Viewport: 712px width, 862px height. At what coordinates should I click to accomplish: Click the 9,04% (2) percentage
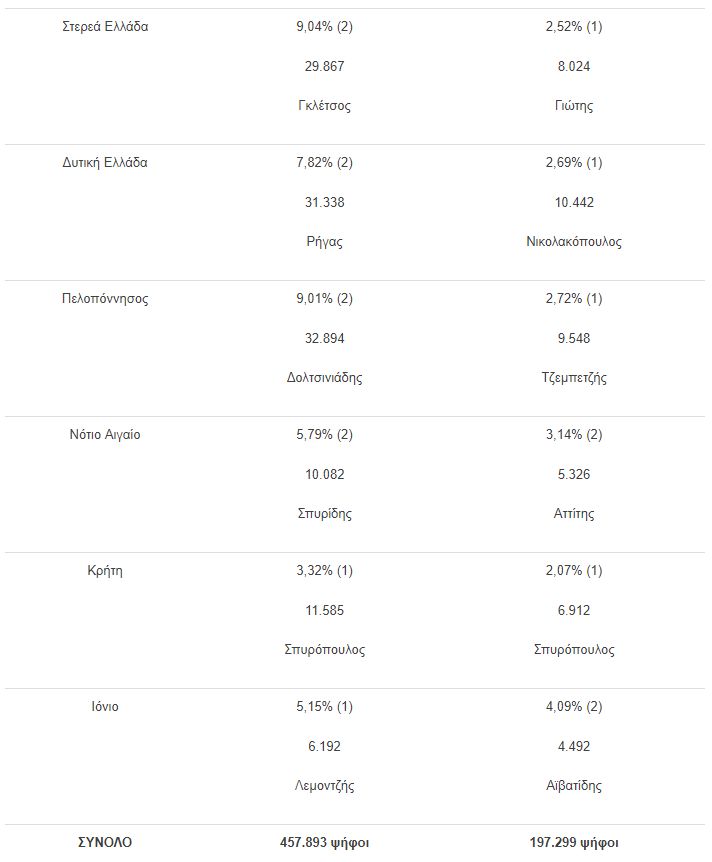325,27
